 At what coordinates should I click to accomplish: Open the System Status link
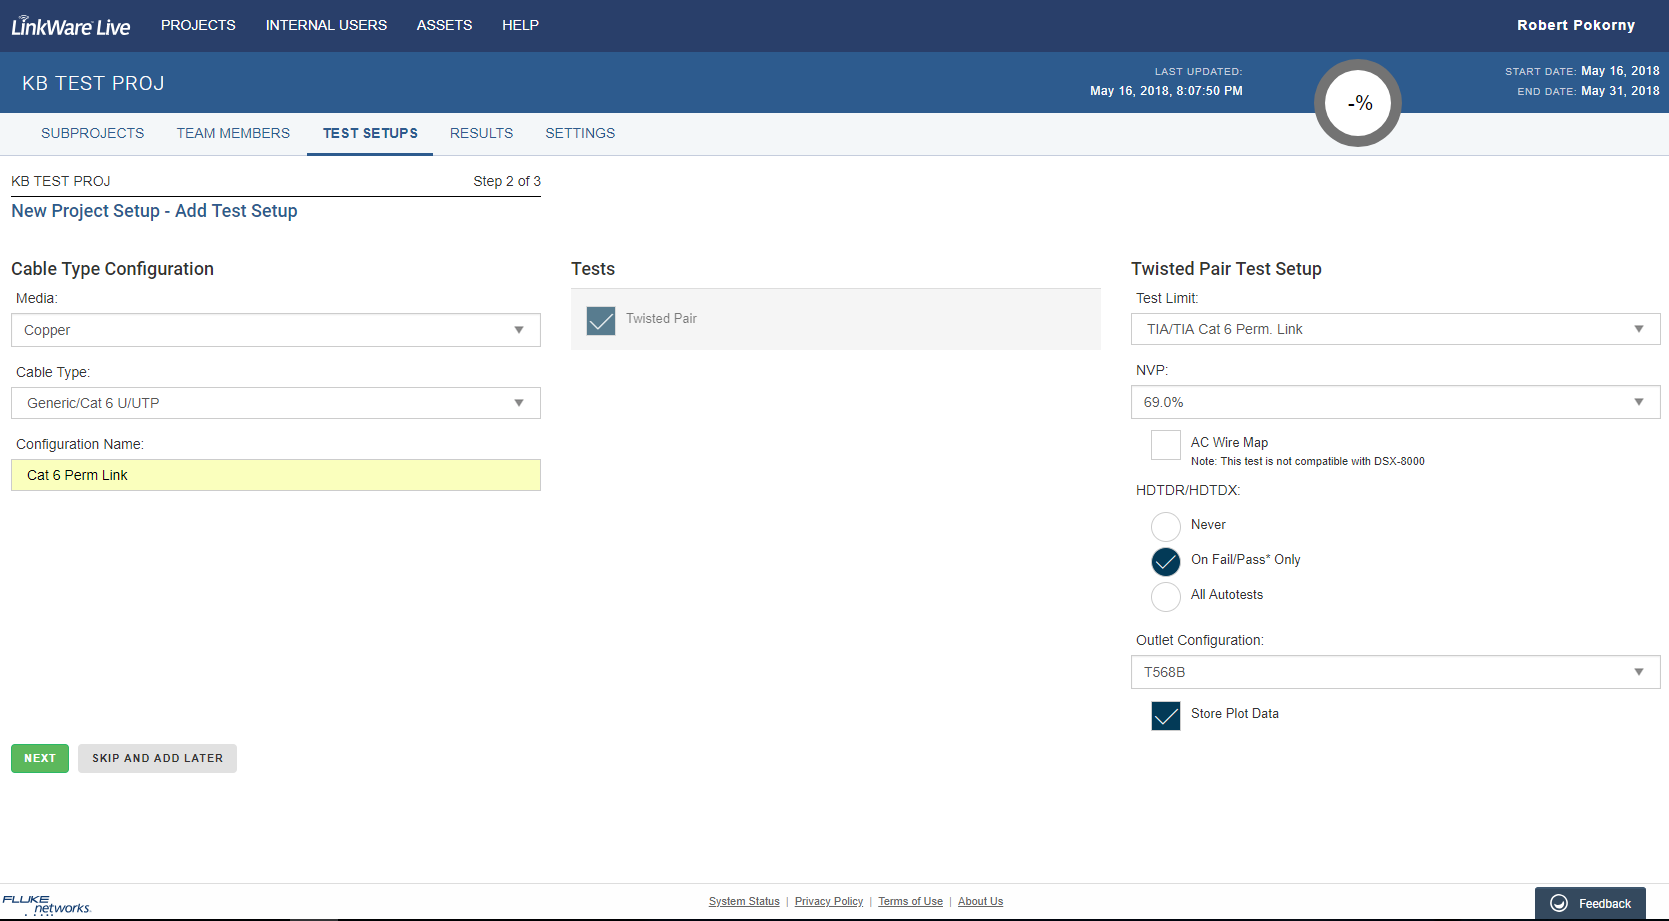click(744, 901)
